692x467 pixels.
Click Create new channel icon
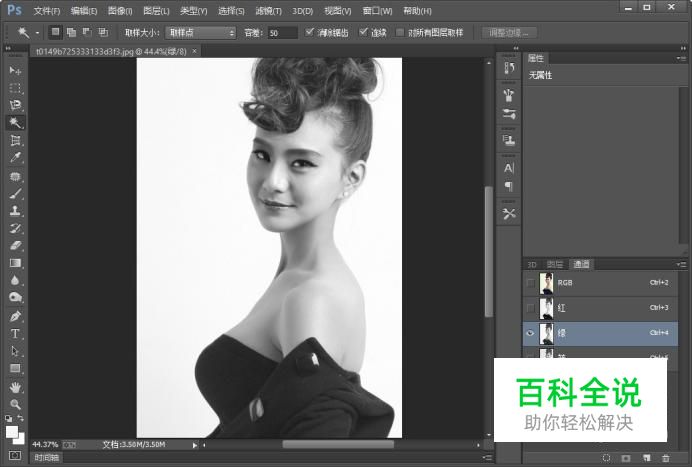coord(646,458)
